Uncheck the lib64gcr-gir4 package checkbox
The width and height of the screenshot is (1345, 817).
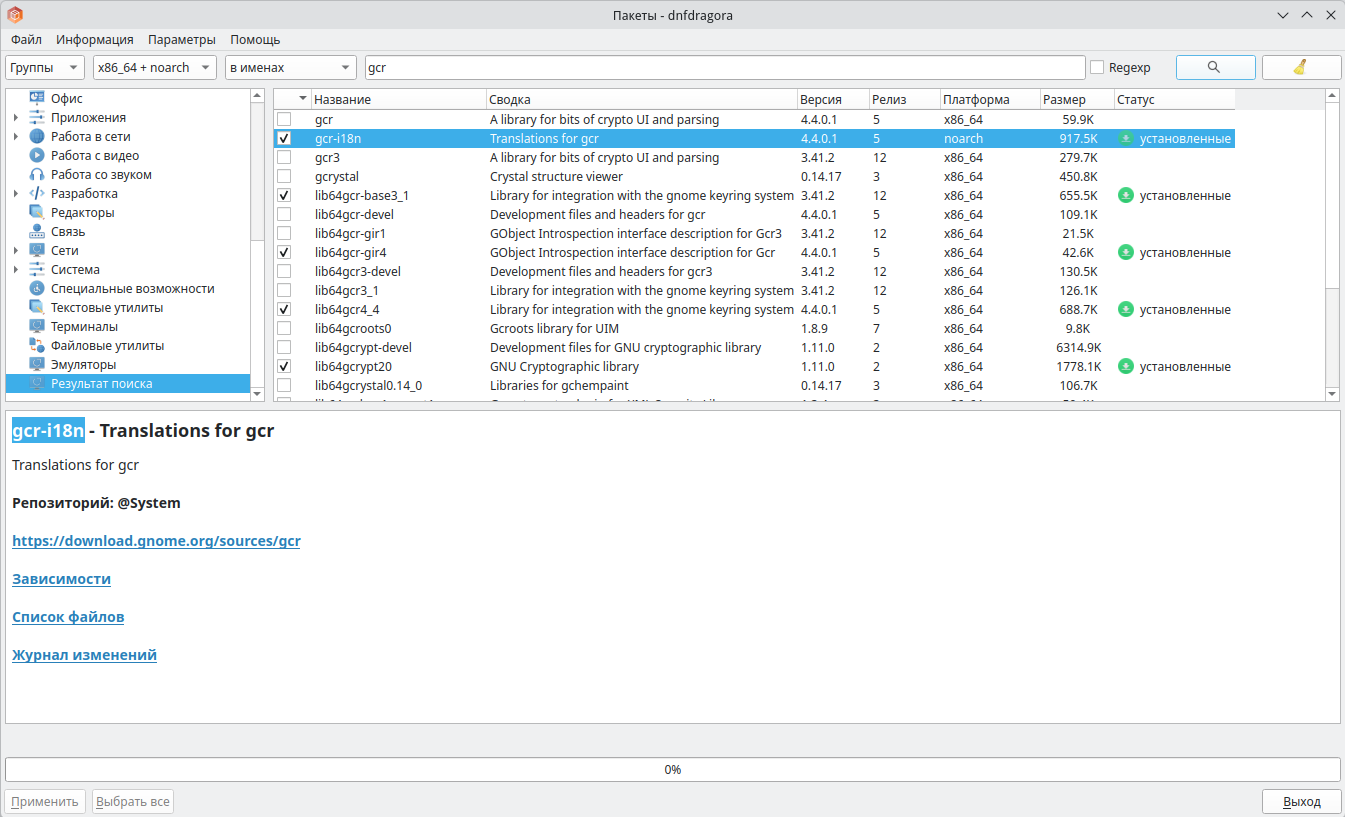(284, 253)
